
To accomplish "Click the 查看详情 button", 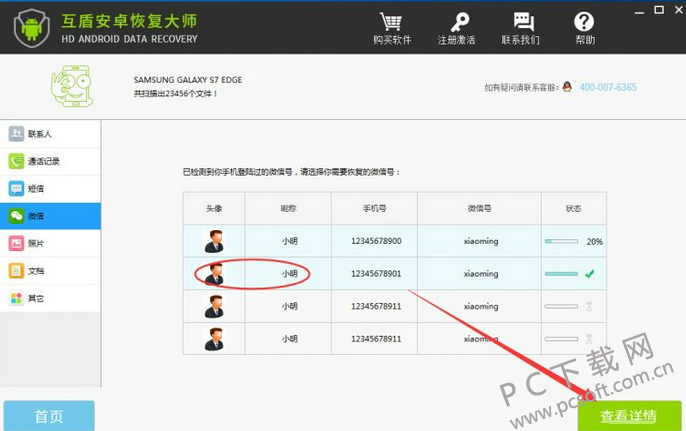I will point(629,416).
